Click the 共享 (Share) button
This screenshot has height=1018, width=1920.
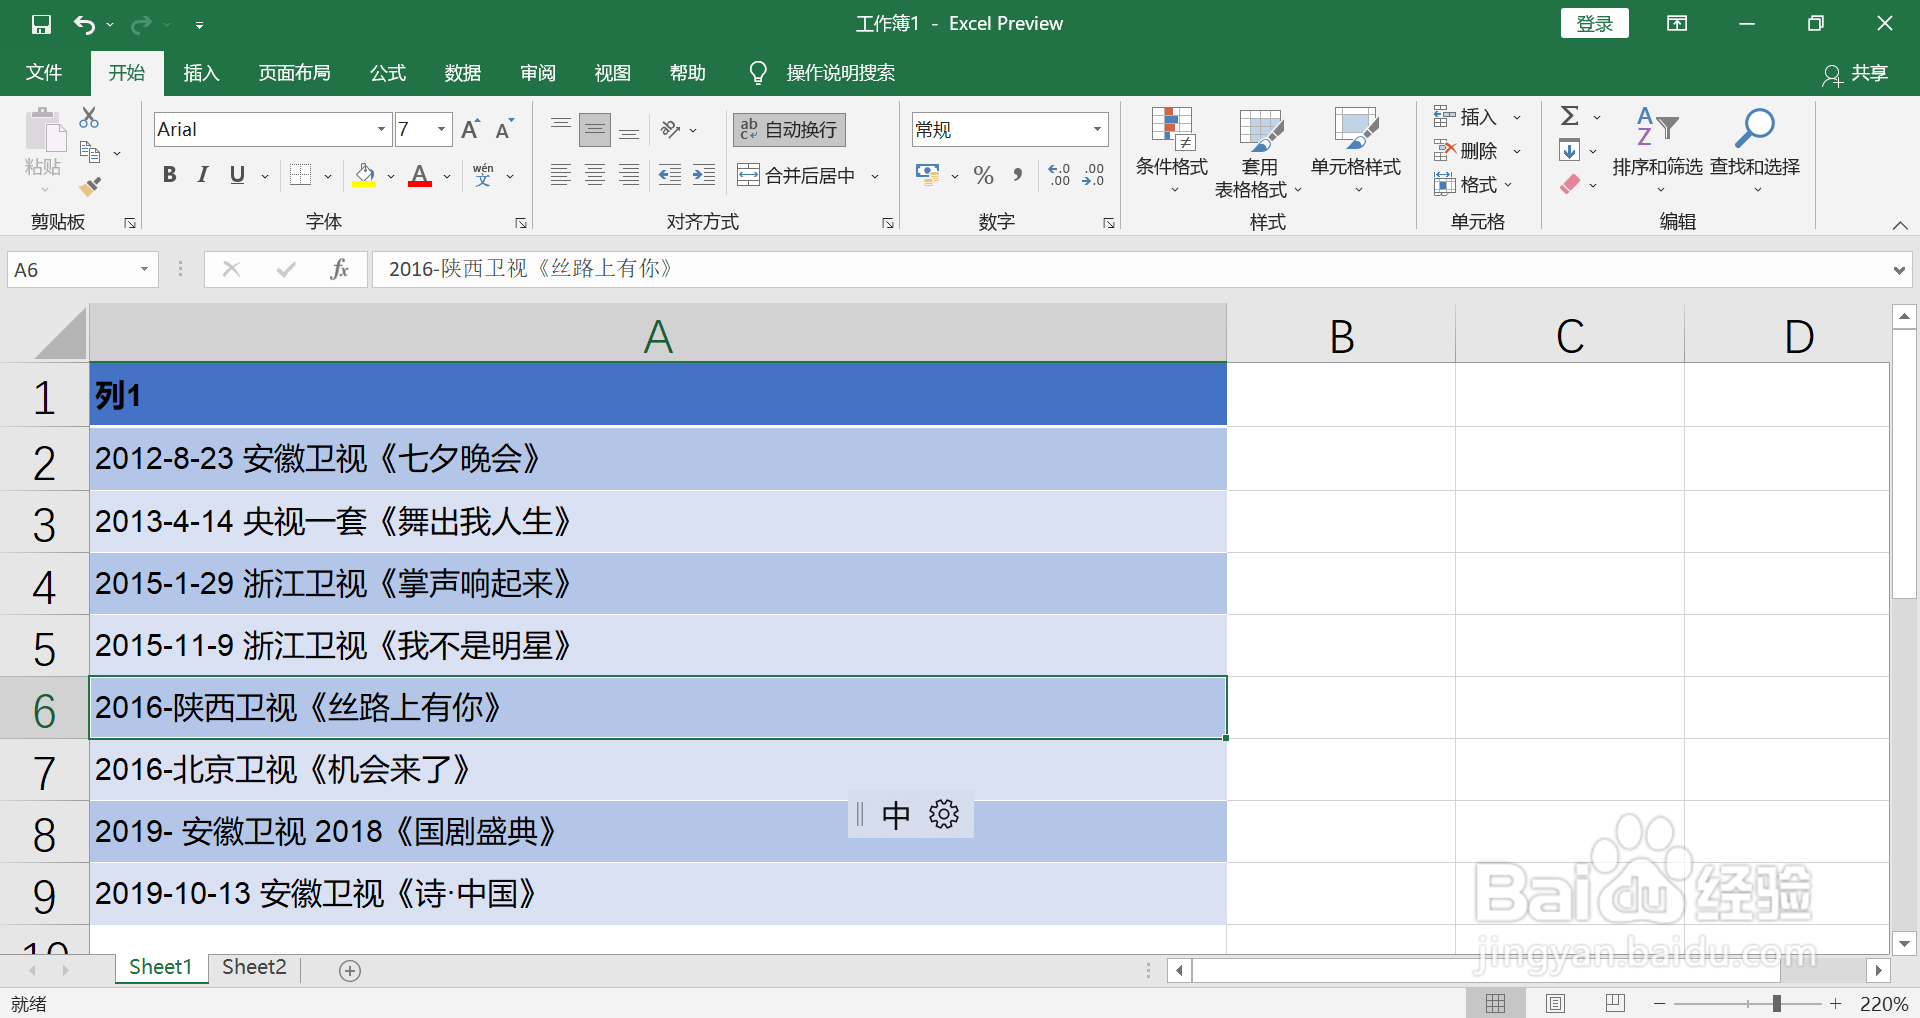(1856, 73)
